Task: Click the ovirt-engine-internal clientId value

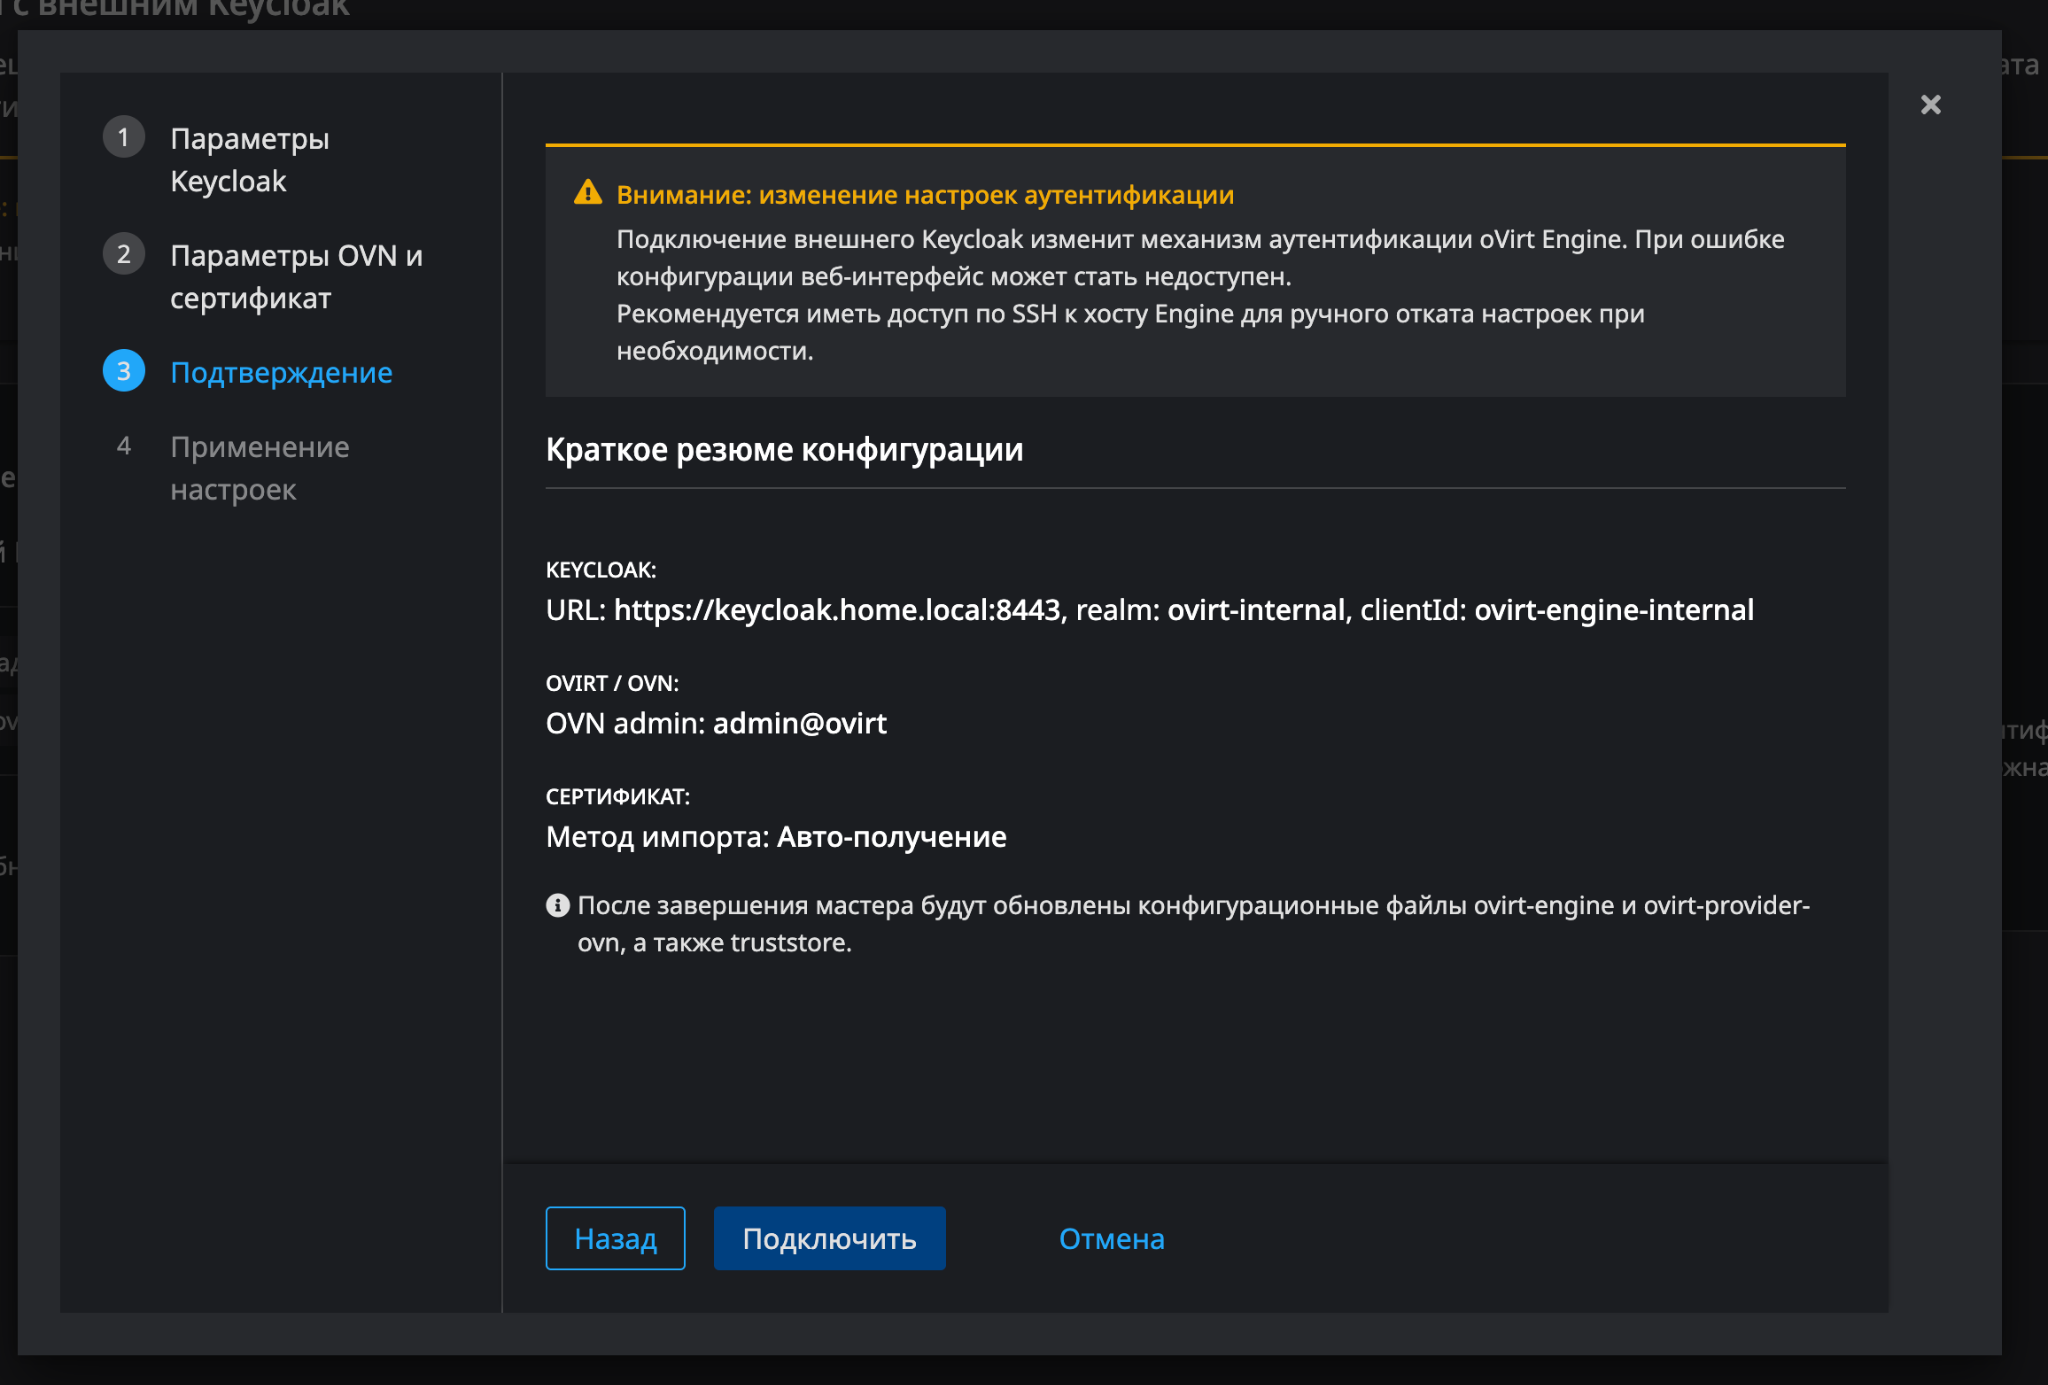Action: 1613,610
